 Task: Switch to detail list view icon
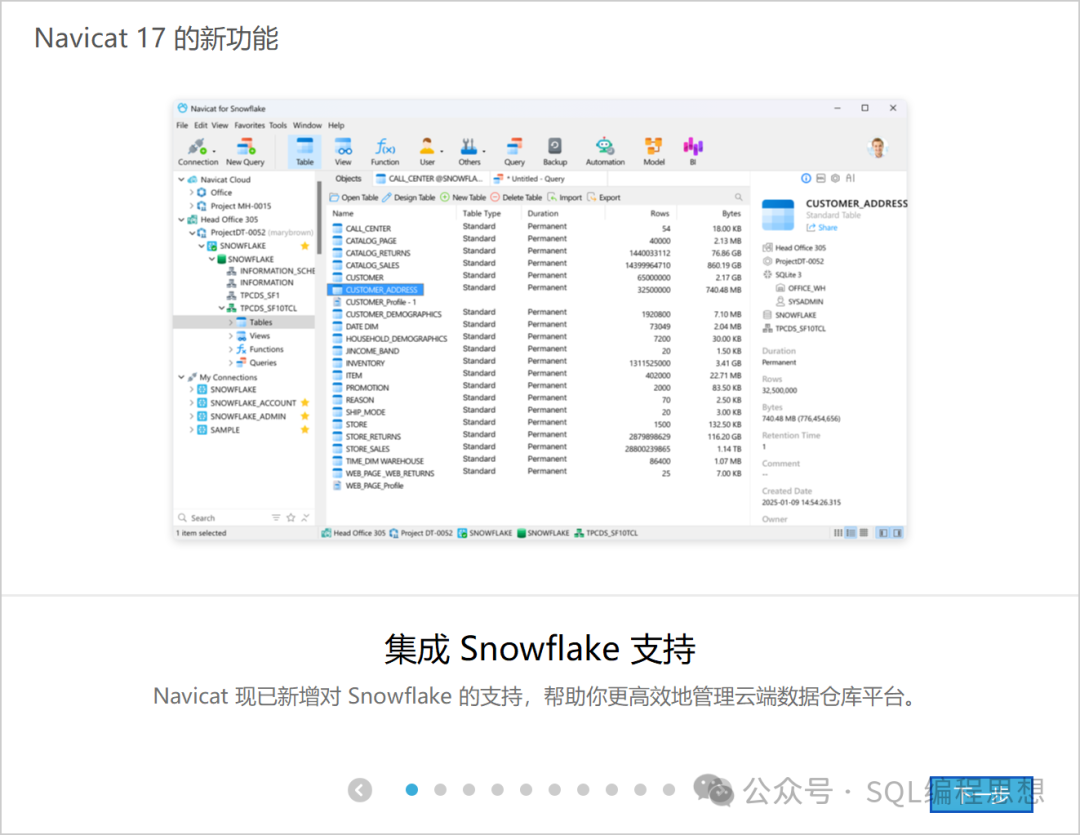851,533
